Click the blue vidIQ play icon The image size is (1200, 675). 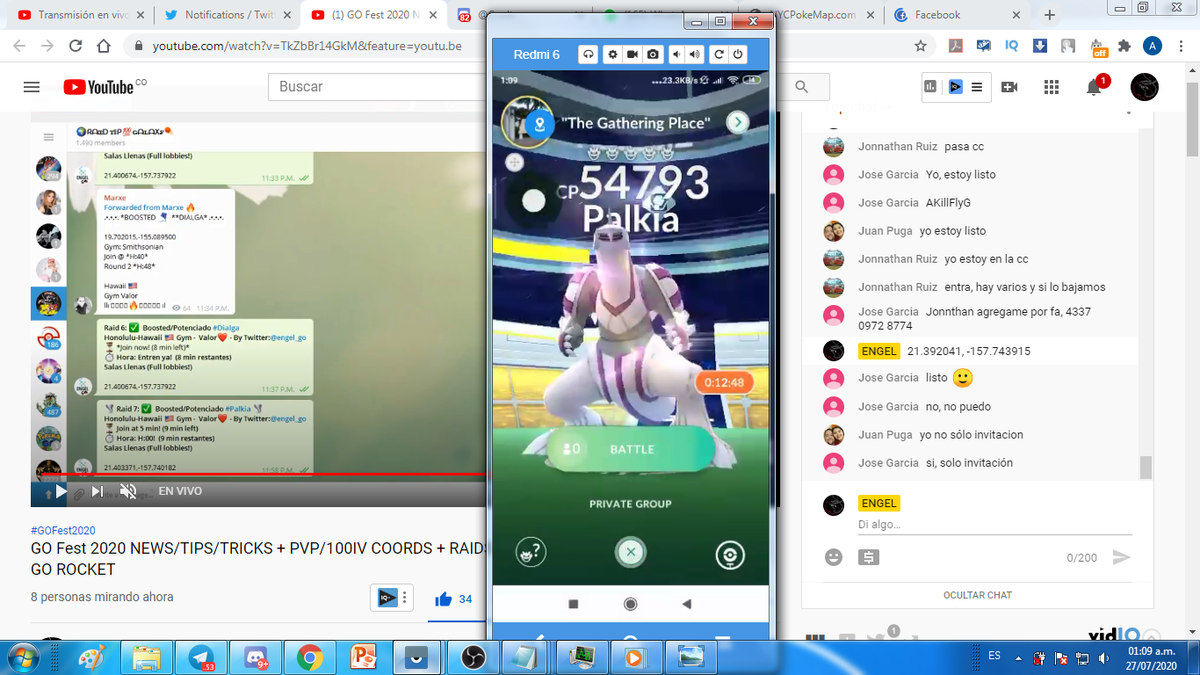click(x=954, y=87)
